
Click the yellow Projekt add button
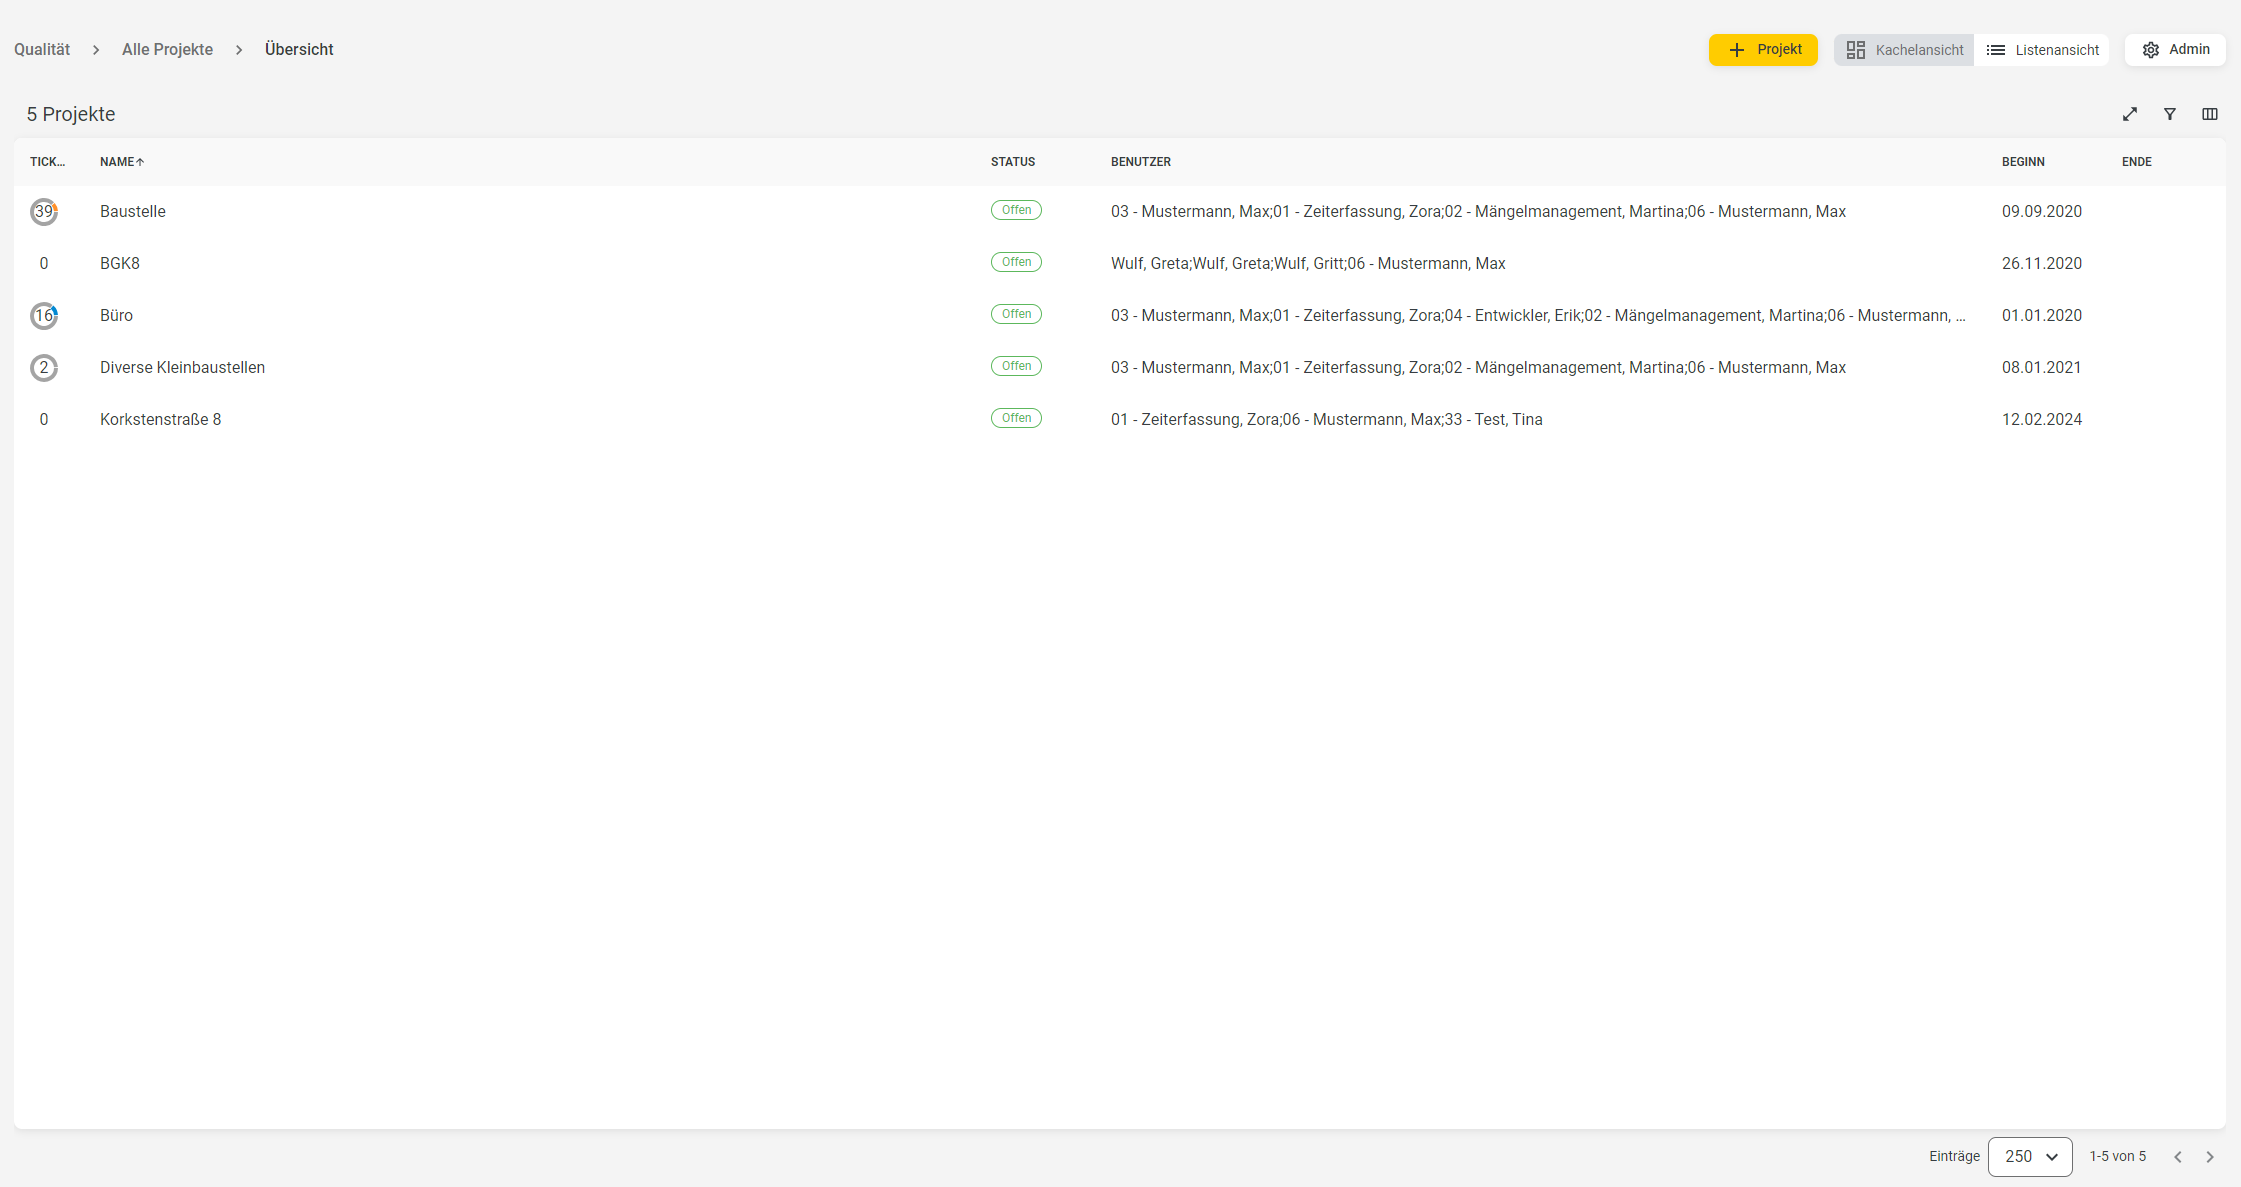(x=1763, y=50)
